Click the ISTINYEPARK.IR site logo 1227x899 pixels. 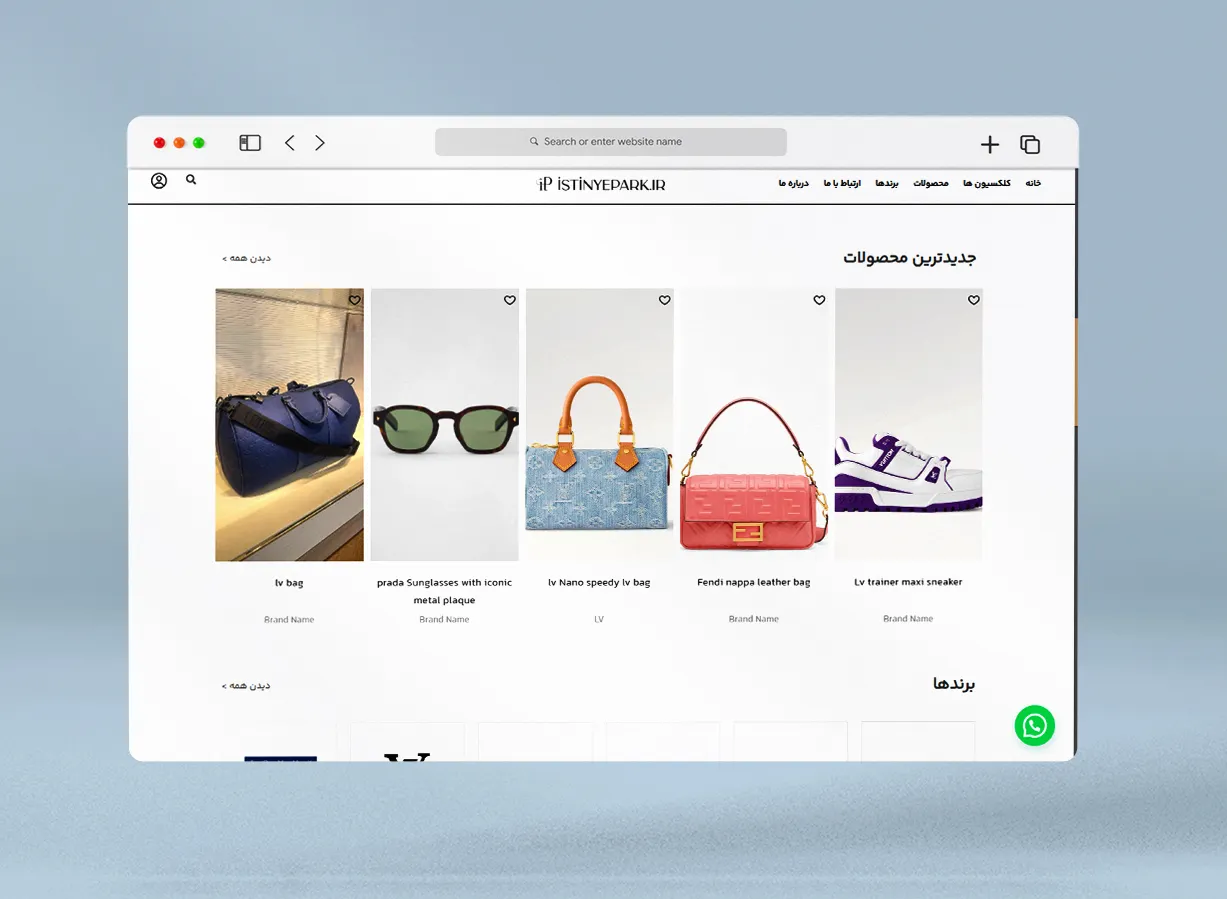601,184
